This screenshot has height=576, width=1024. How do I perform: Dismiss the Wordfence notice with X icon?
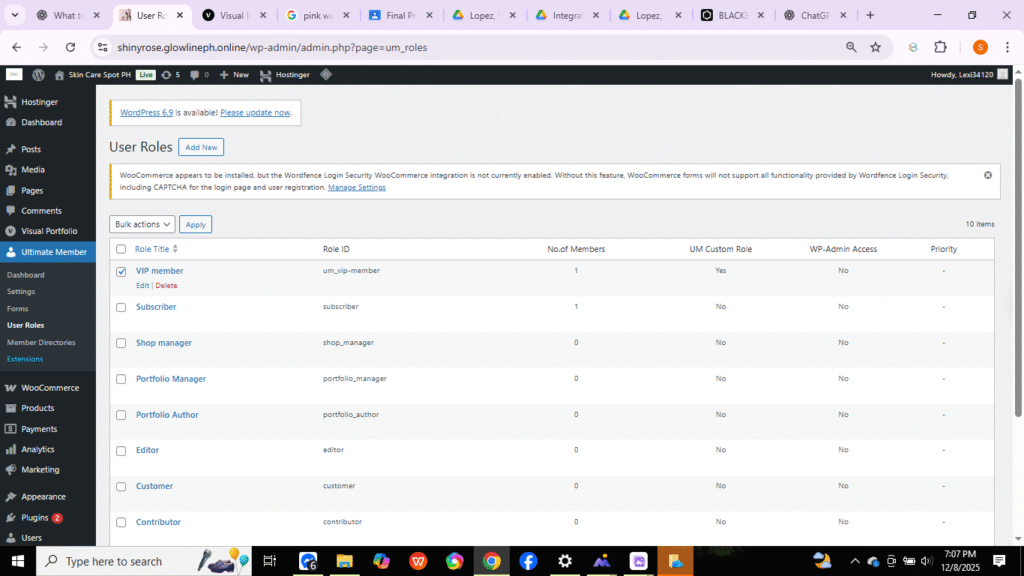(x=987, y=175)
